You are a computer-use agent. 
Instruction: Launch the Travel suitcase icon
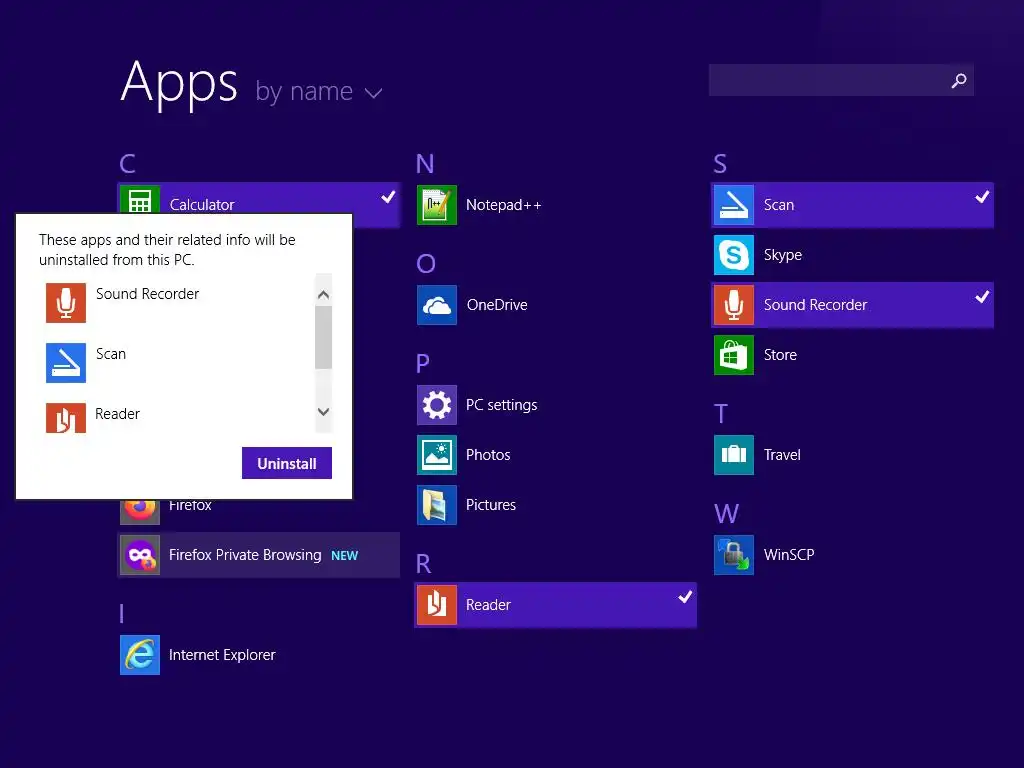[734, 455]
